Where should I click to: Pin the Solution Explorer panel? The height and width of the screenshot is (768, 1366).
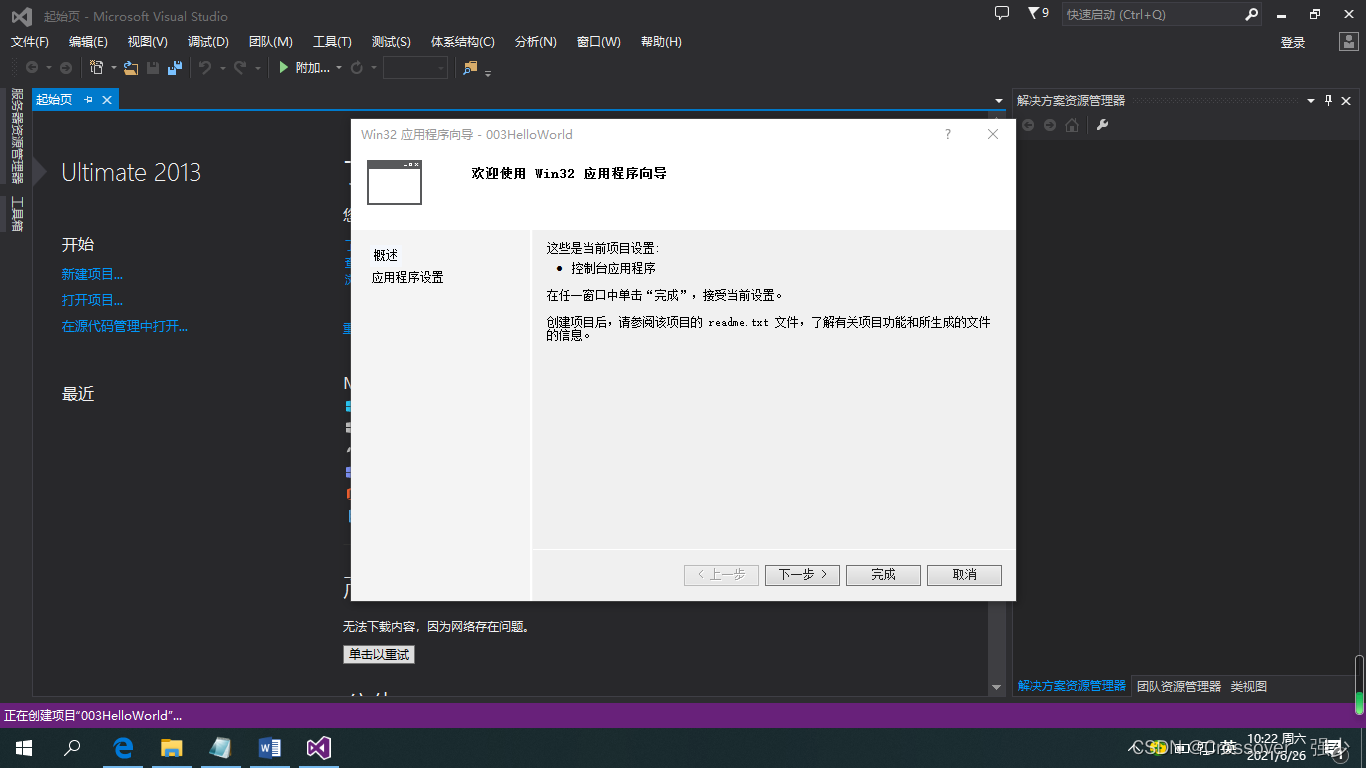(x=1329, y=101)
